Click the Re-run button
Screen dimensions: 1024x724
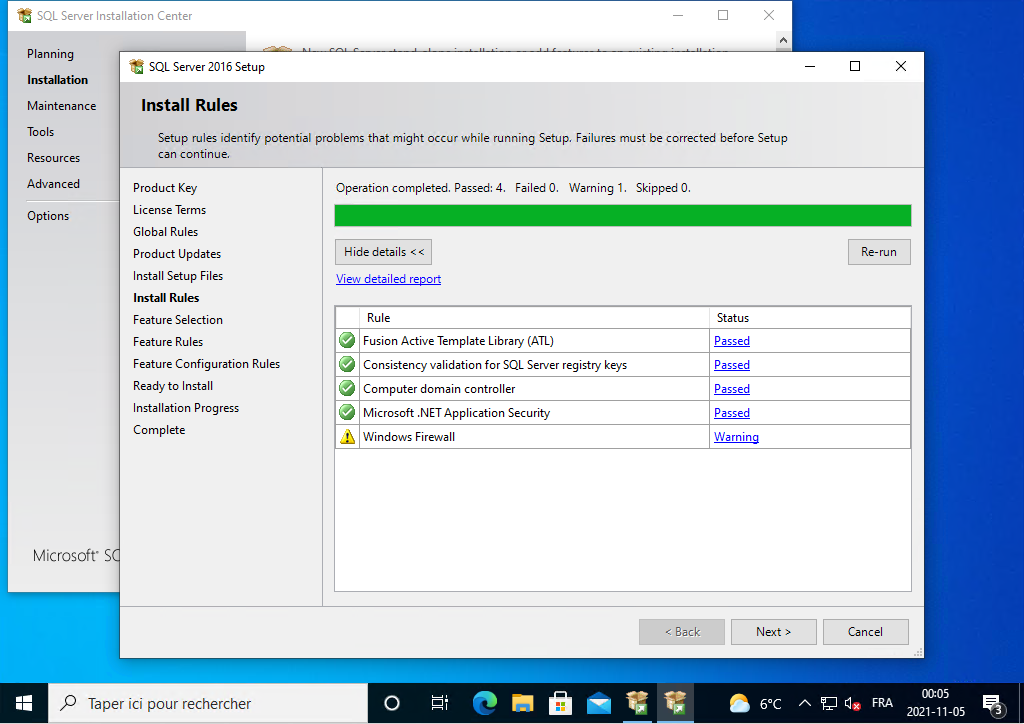[x=878, y=252]
